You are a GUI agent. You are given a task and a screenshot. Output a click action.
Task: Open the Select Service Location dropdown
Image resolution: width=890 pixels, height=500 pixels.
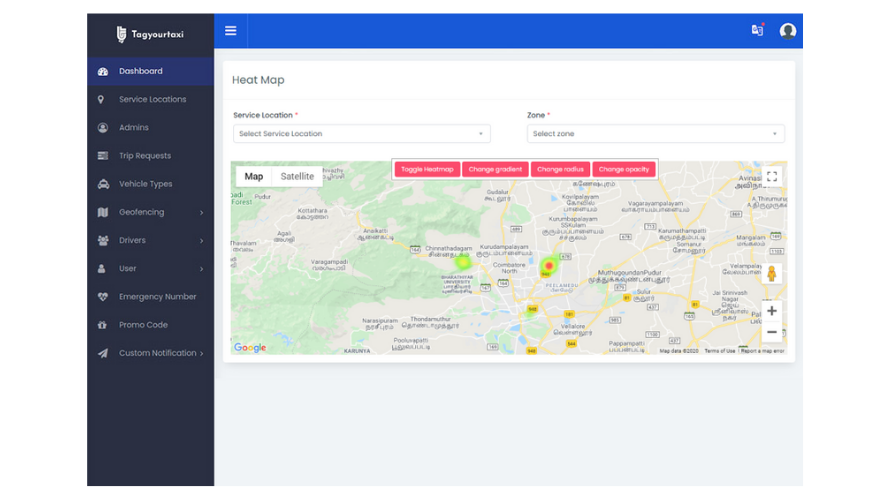pos(362,134)
